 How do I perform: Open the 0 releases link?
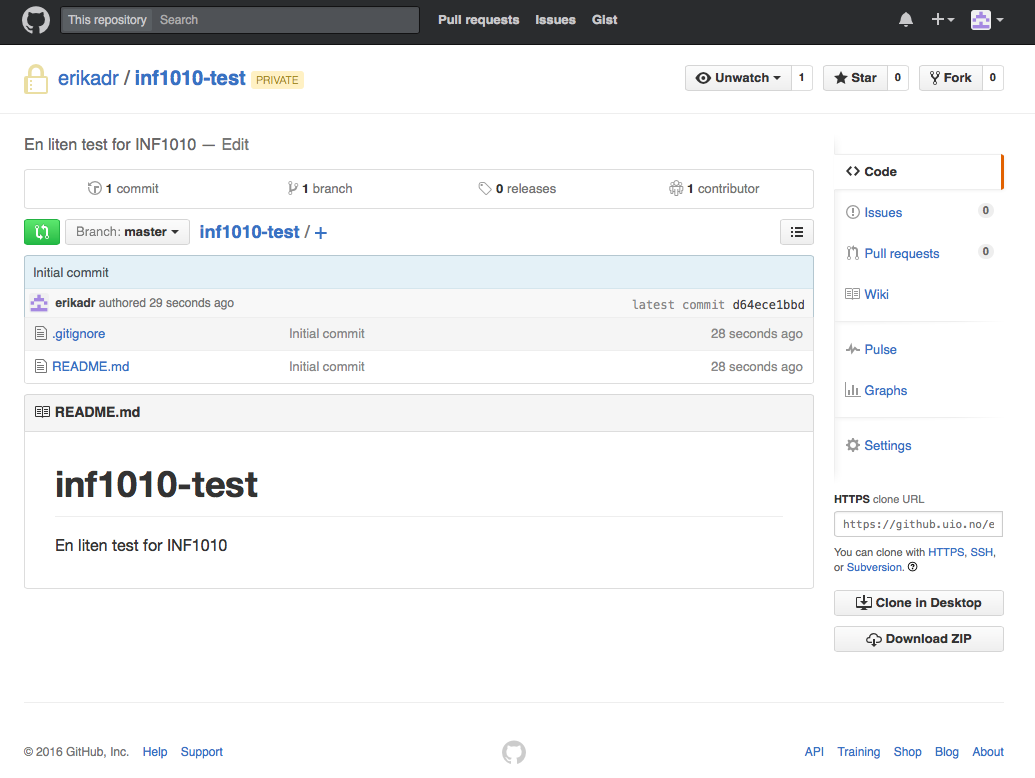coord(518,189)
